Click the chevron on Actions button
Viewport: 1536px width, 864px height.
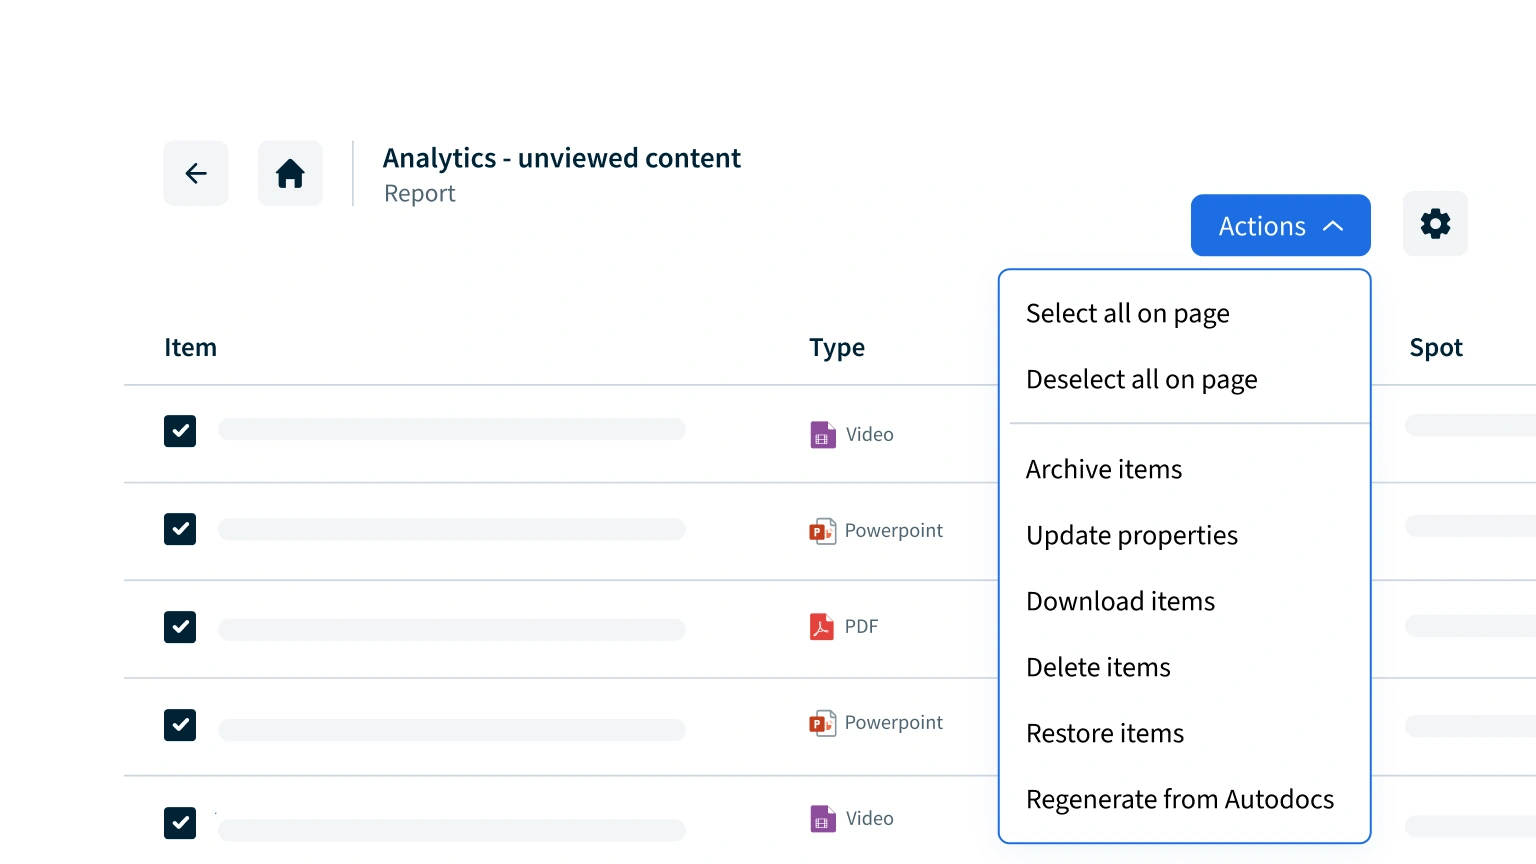pos(1333,226)
